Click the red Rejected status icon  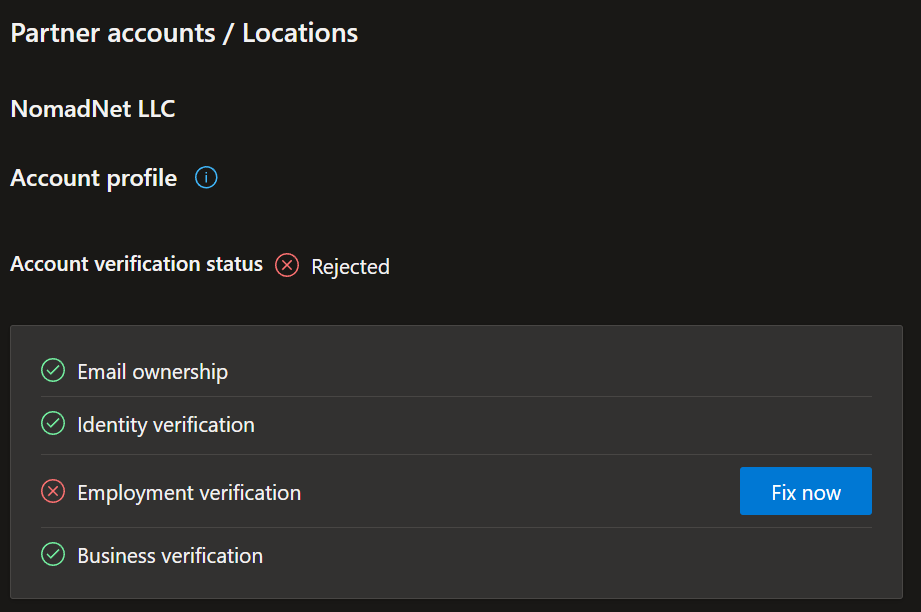[287, 265]
